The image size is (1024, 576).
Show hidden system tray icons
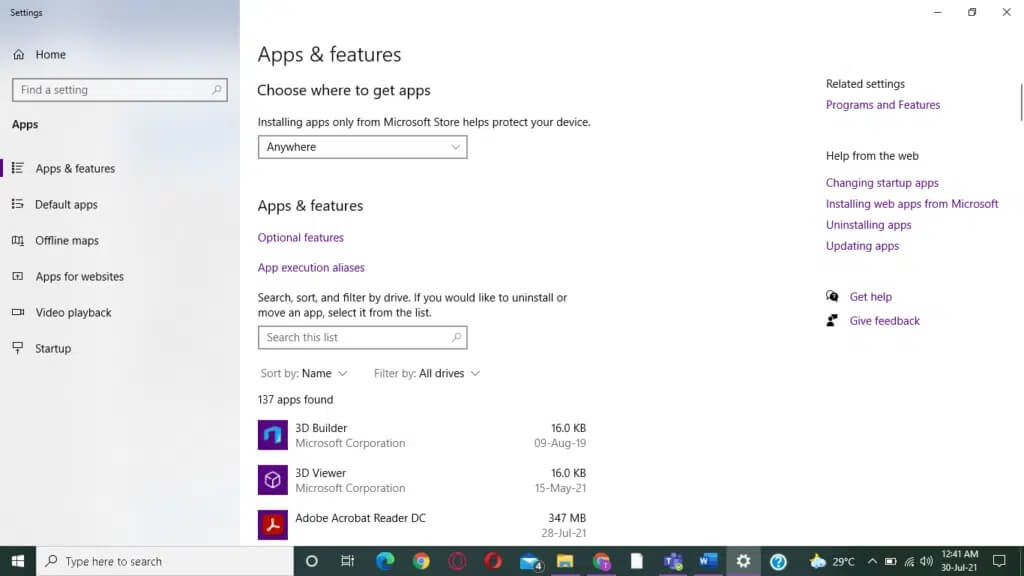click(872, 561)
